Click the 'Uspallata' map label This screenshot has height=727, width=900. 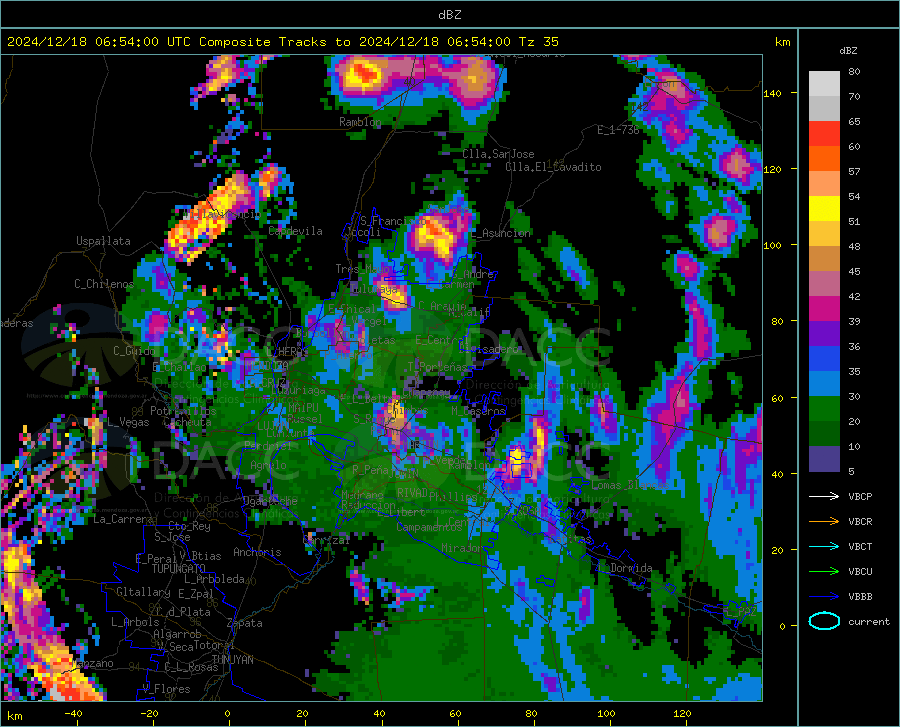[103, 241]
